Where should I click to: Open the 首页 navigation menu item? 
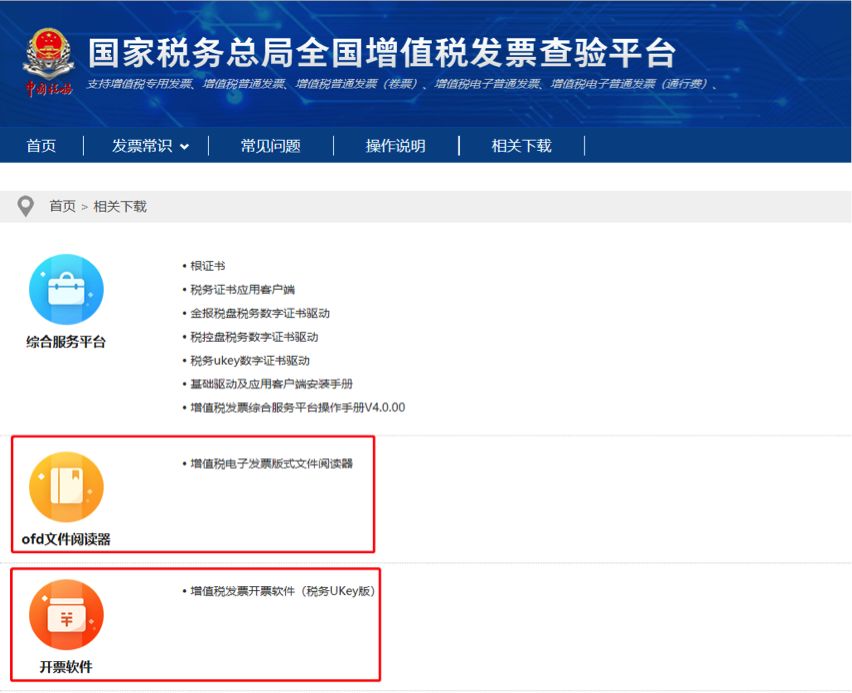[x=41, y=146]
